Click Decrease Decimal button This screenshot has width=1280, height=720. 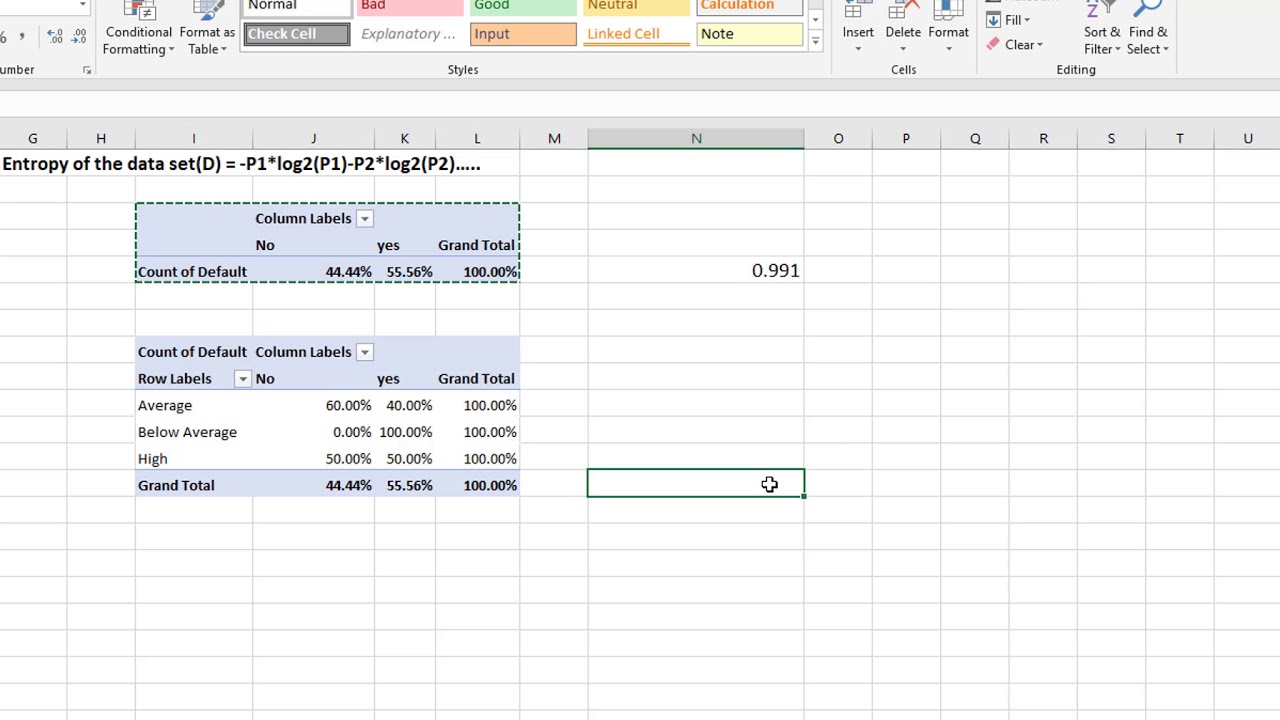click(80, 36)
